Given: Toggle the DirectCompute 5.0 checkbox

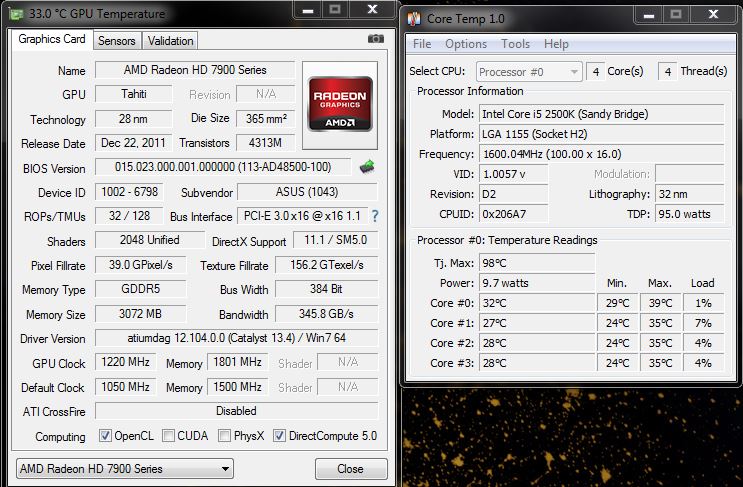Looking at the screenshot, I should tap(280, 435).
